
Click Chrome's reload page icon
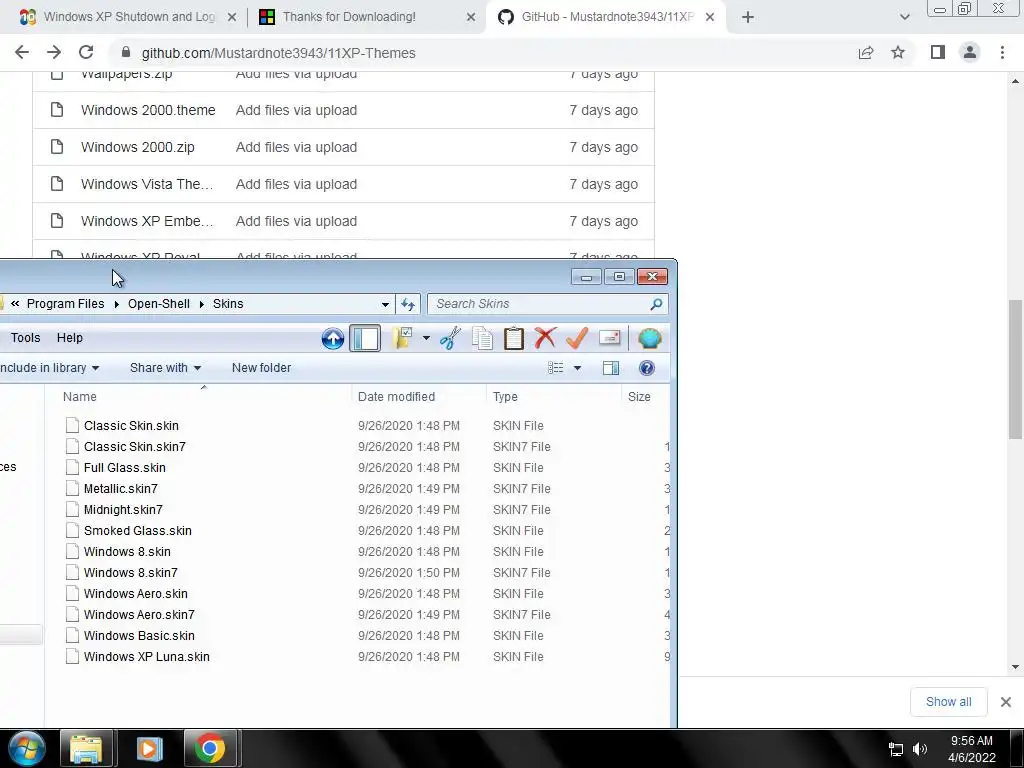point(86,53)
